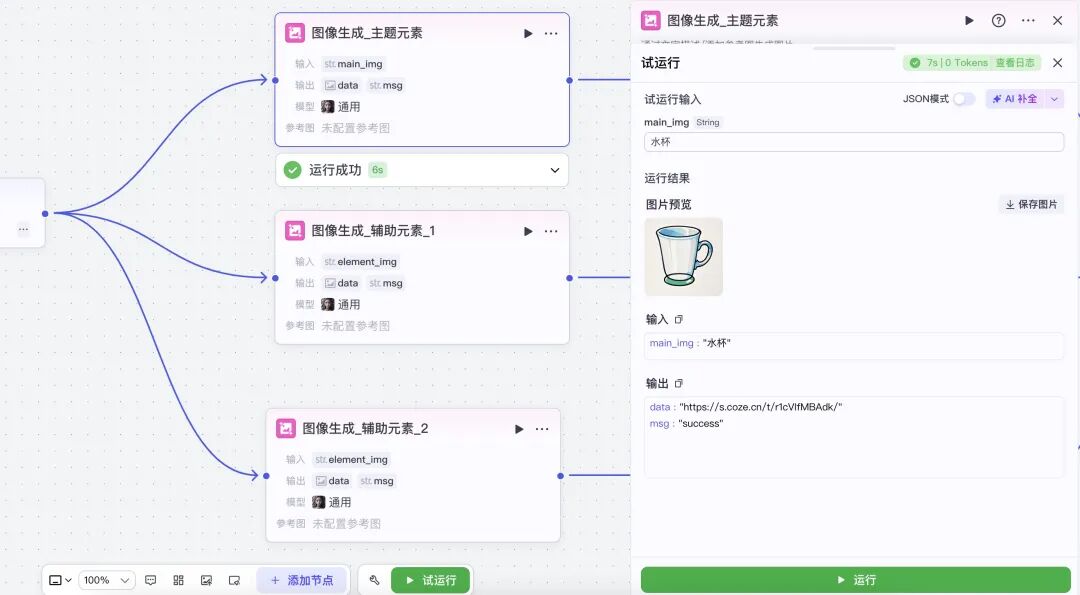The height and width of the screenshot is (595, 1080).
Task: Open more options on 图像生成_辅助元素_2 node
Action: (542, 429)
